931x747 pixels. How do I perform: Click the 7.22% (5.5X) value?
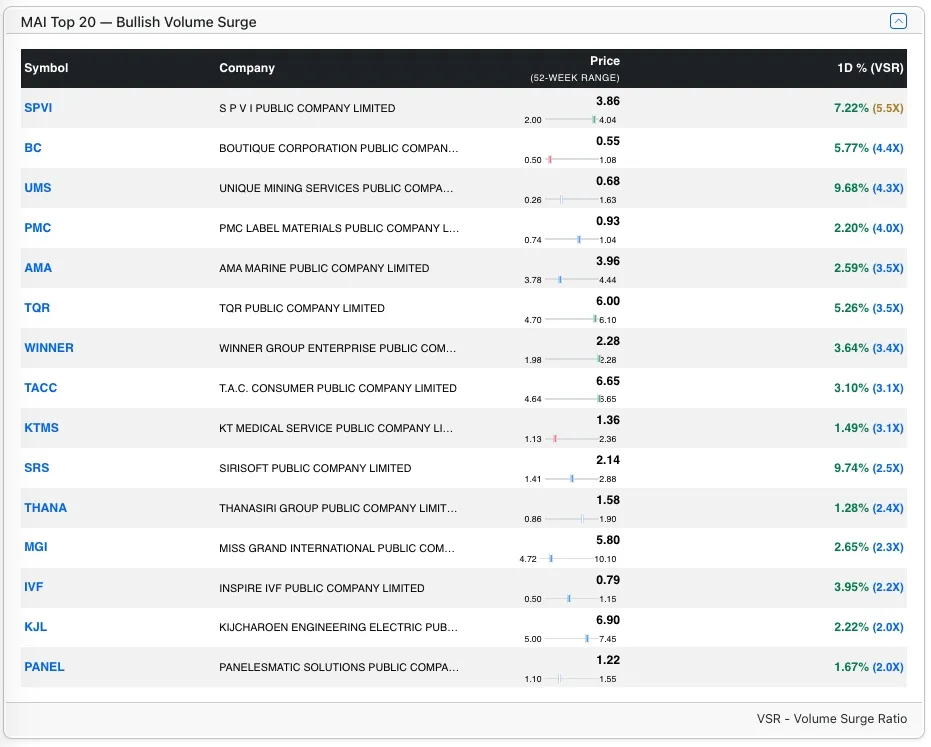click(x=869, y=107)
